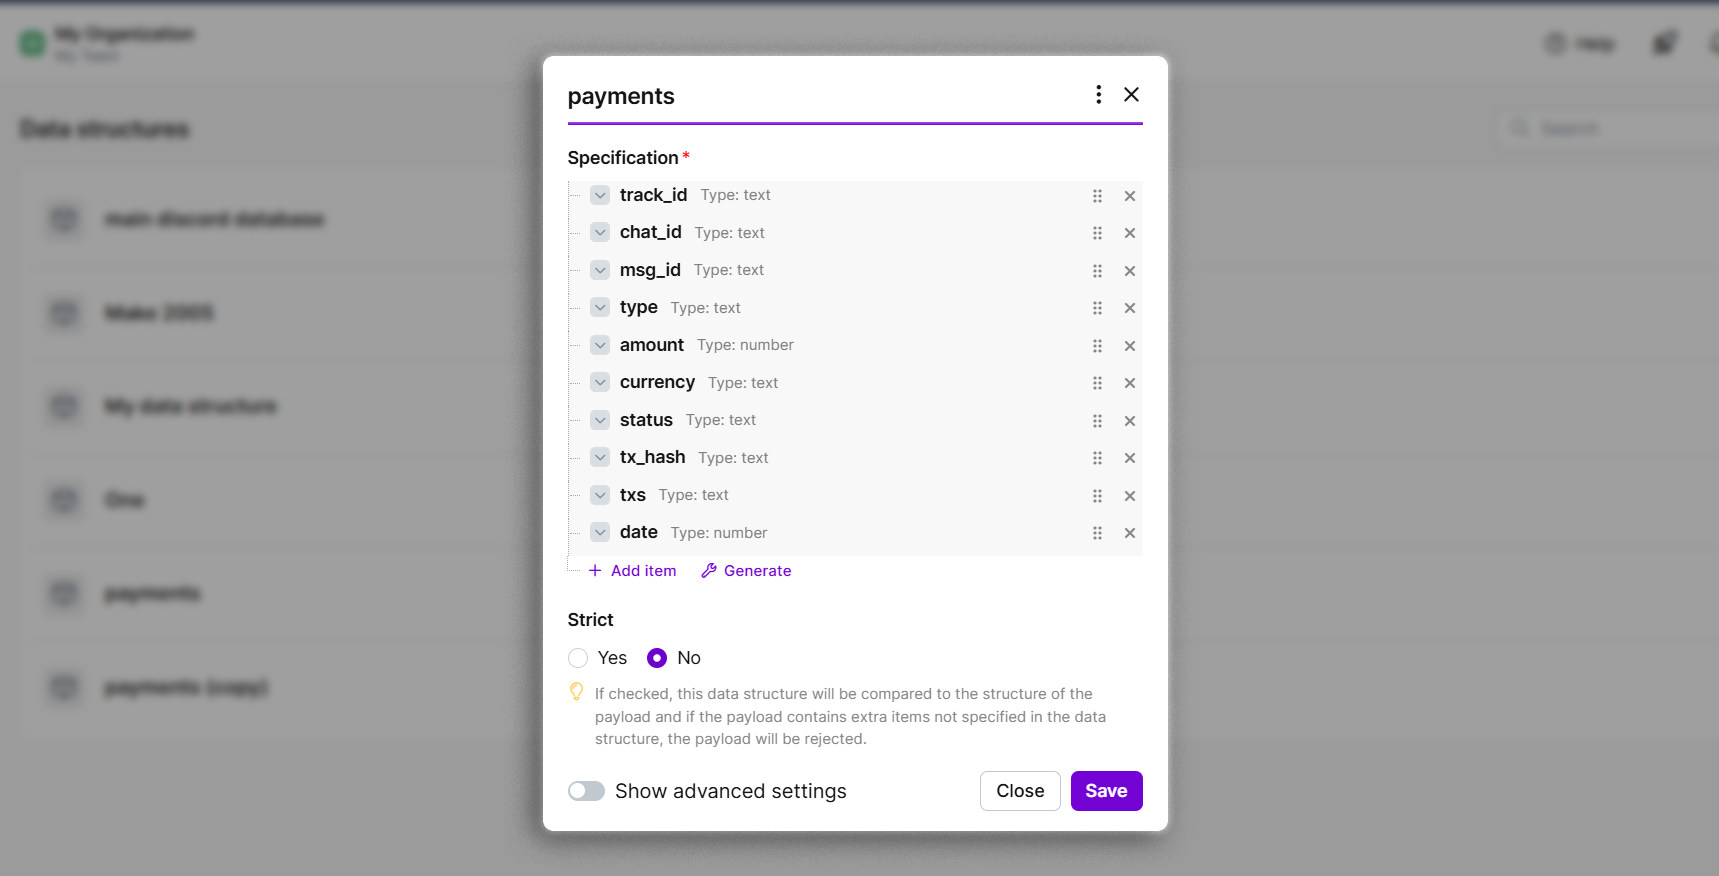
Task: Delete the amount field with its X icon
Action: (1129, 346)
